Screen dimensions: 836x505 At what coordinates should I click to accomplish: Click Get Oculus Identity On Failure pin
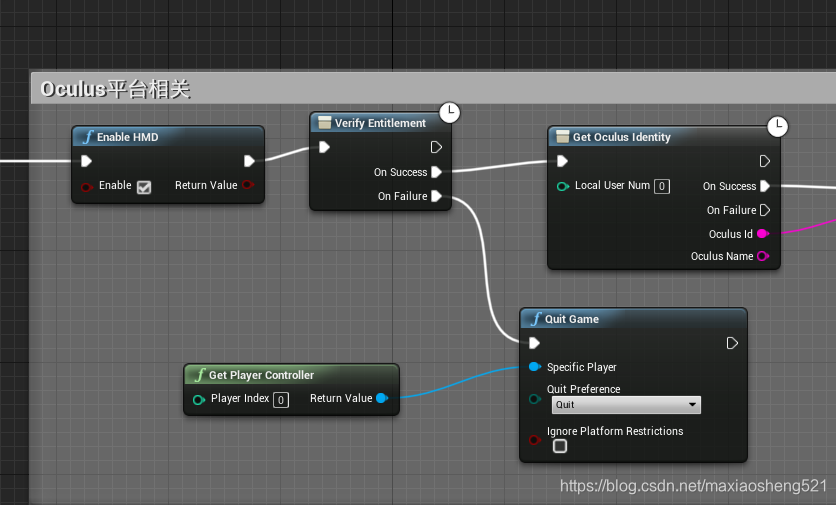pyautogui.click(x=765, y=210)
